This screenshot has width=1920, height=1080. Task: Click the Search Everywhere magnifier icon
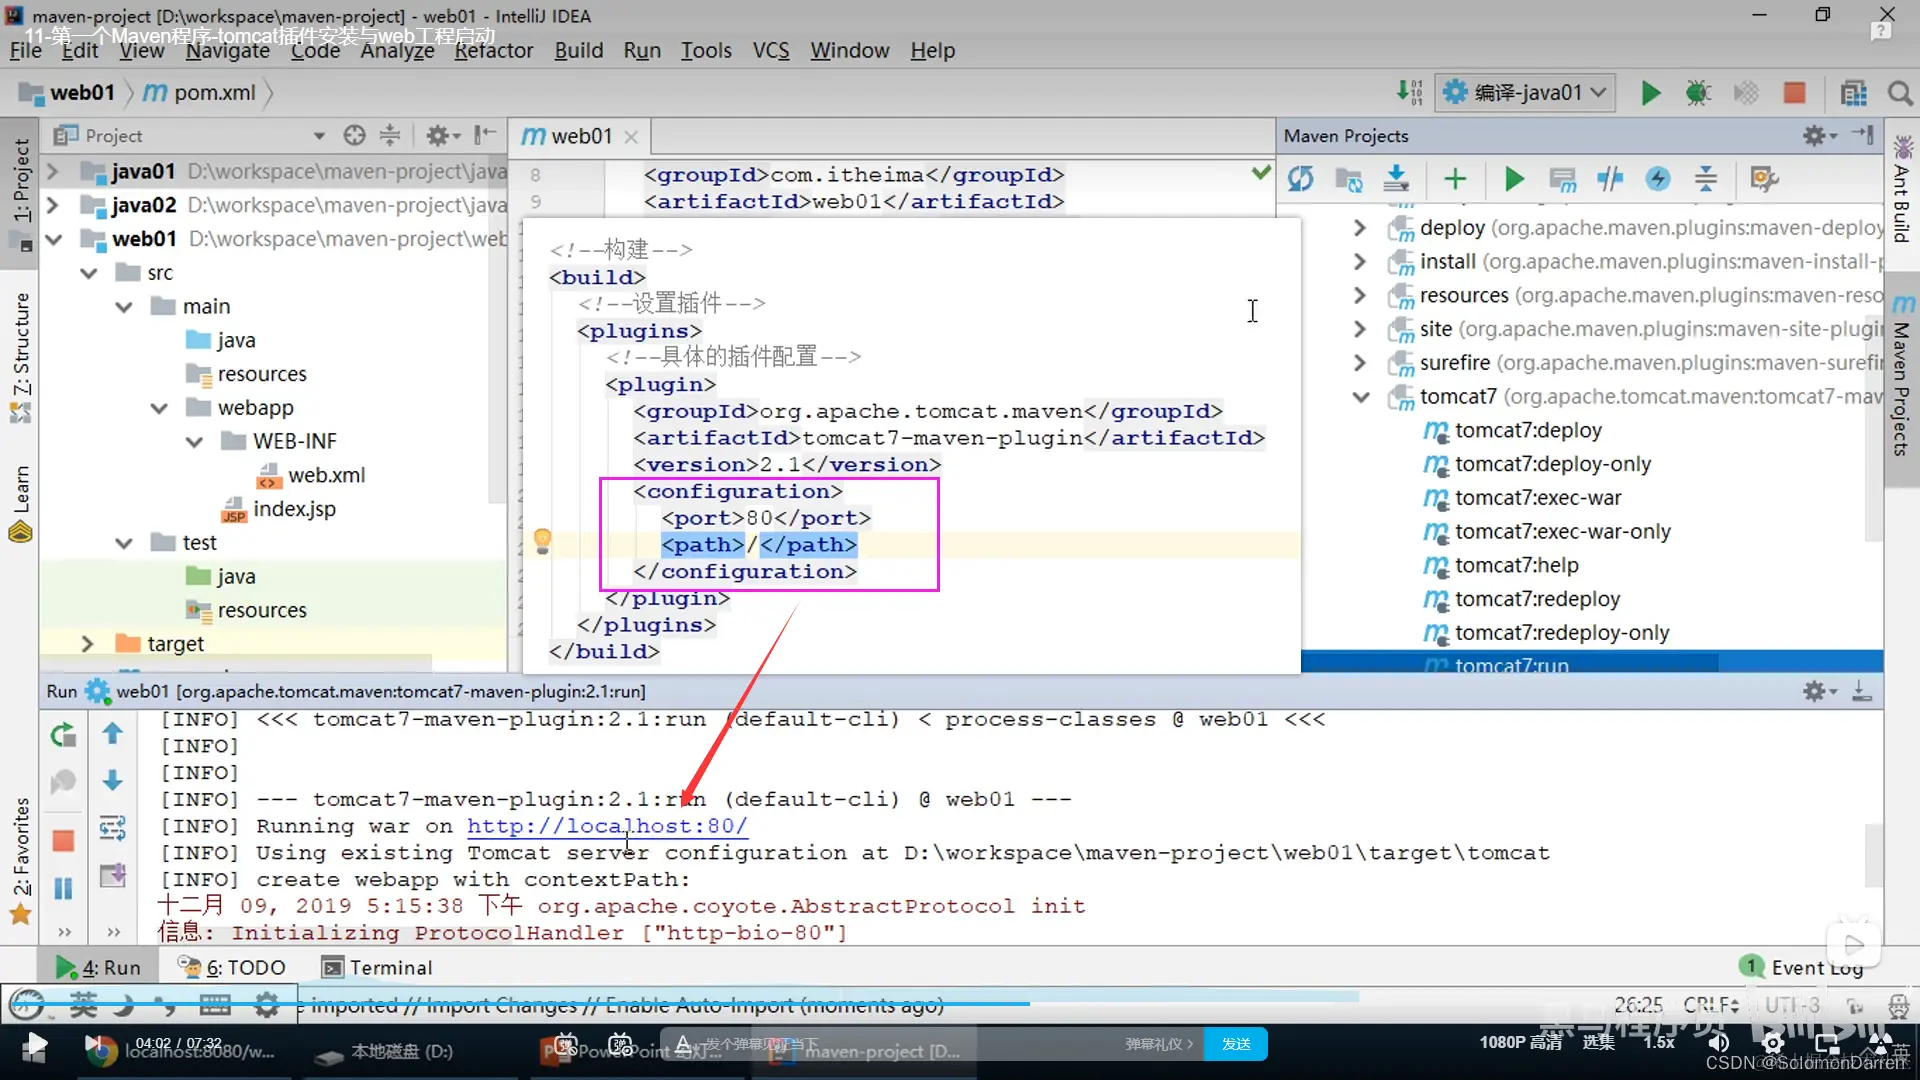pos(1900,93)
